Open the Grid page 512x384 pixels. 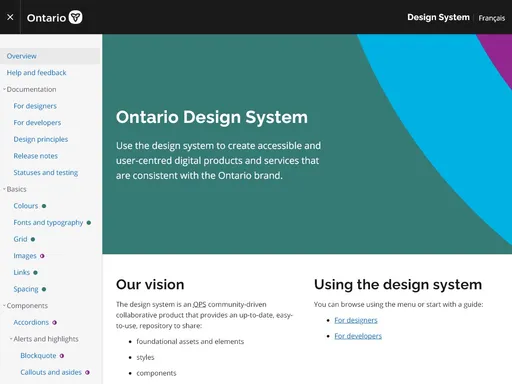pos(20,239)
